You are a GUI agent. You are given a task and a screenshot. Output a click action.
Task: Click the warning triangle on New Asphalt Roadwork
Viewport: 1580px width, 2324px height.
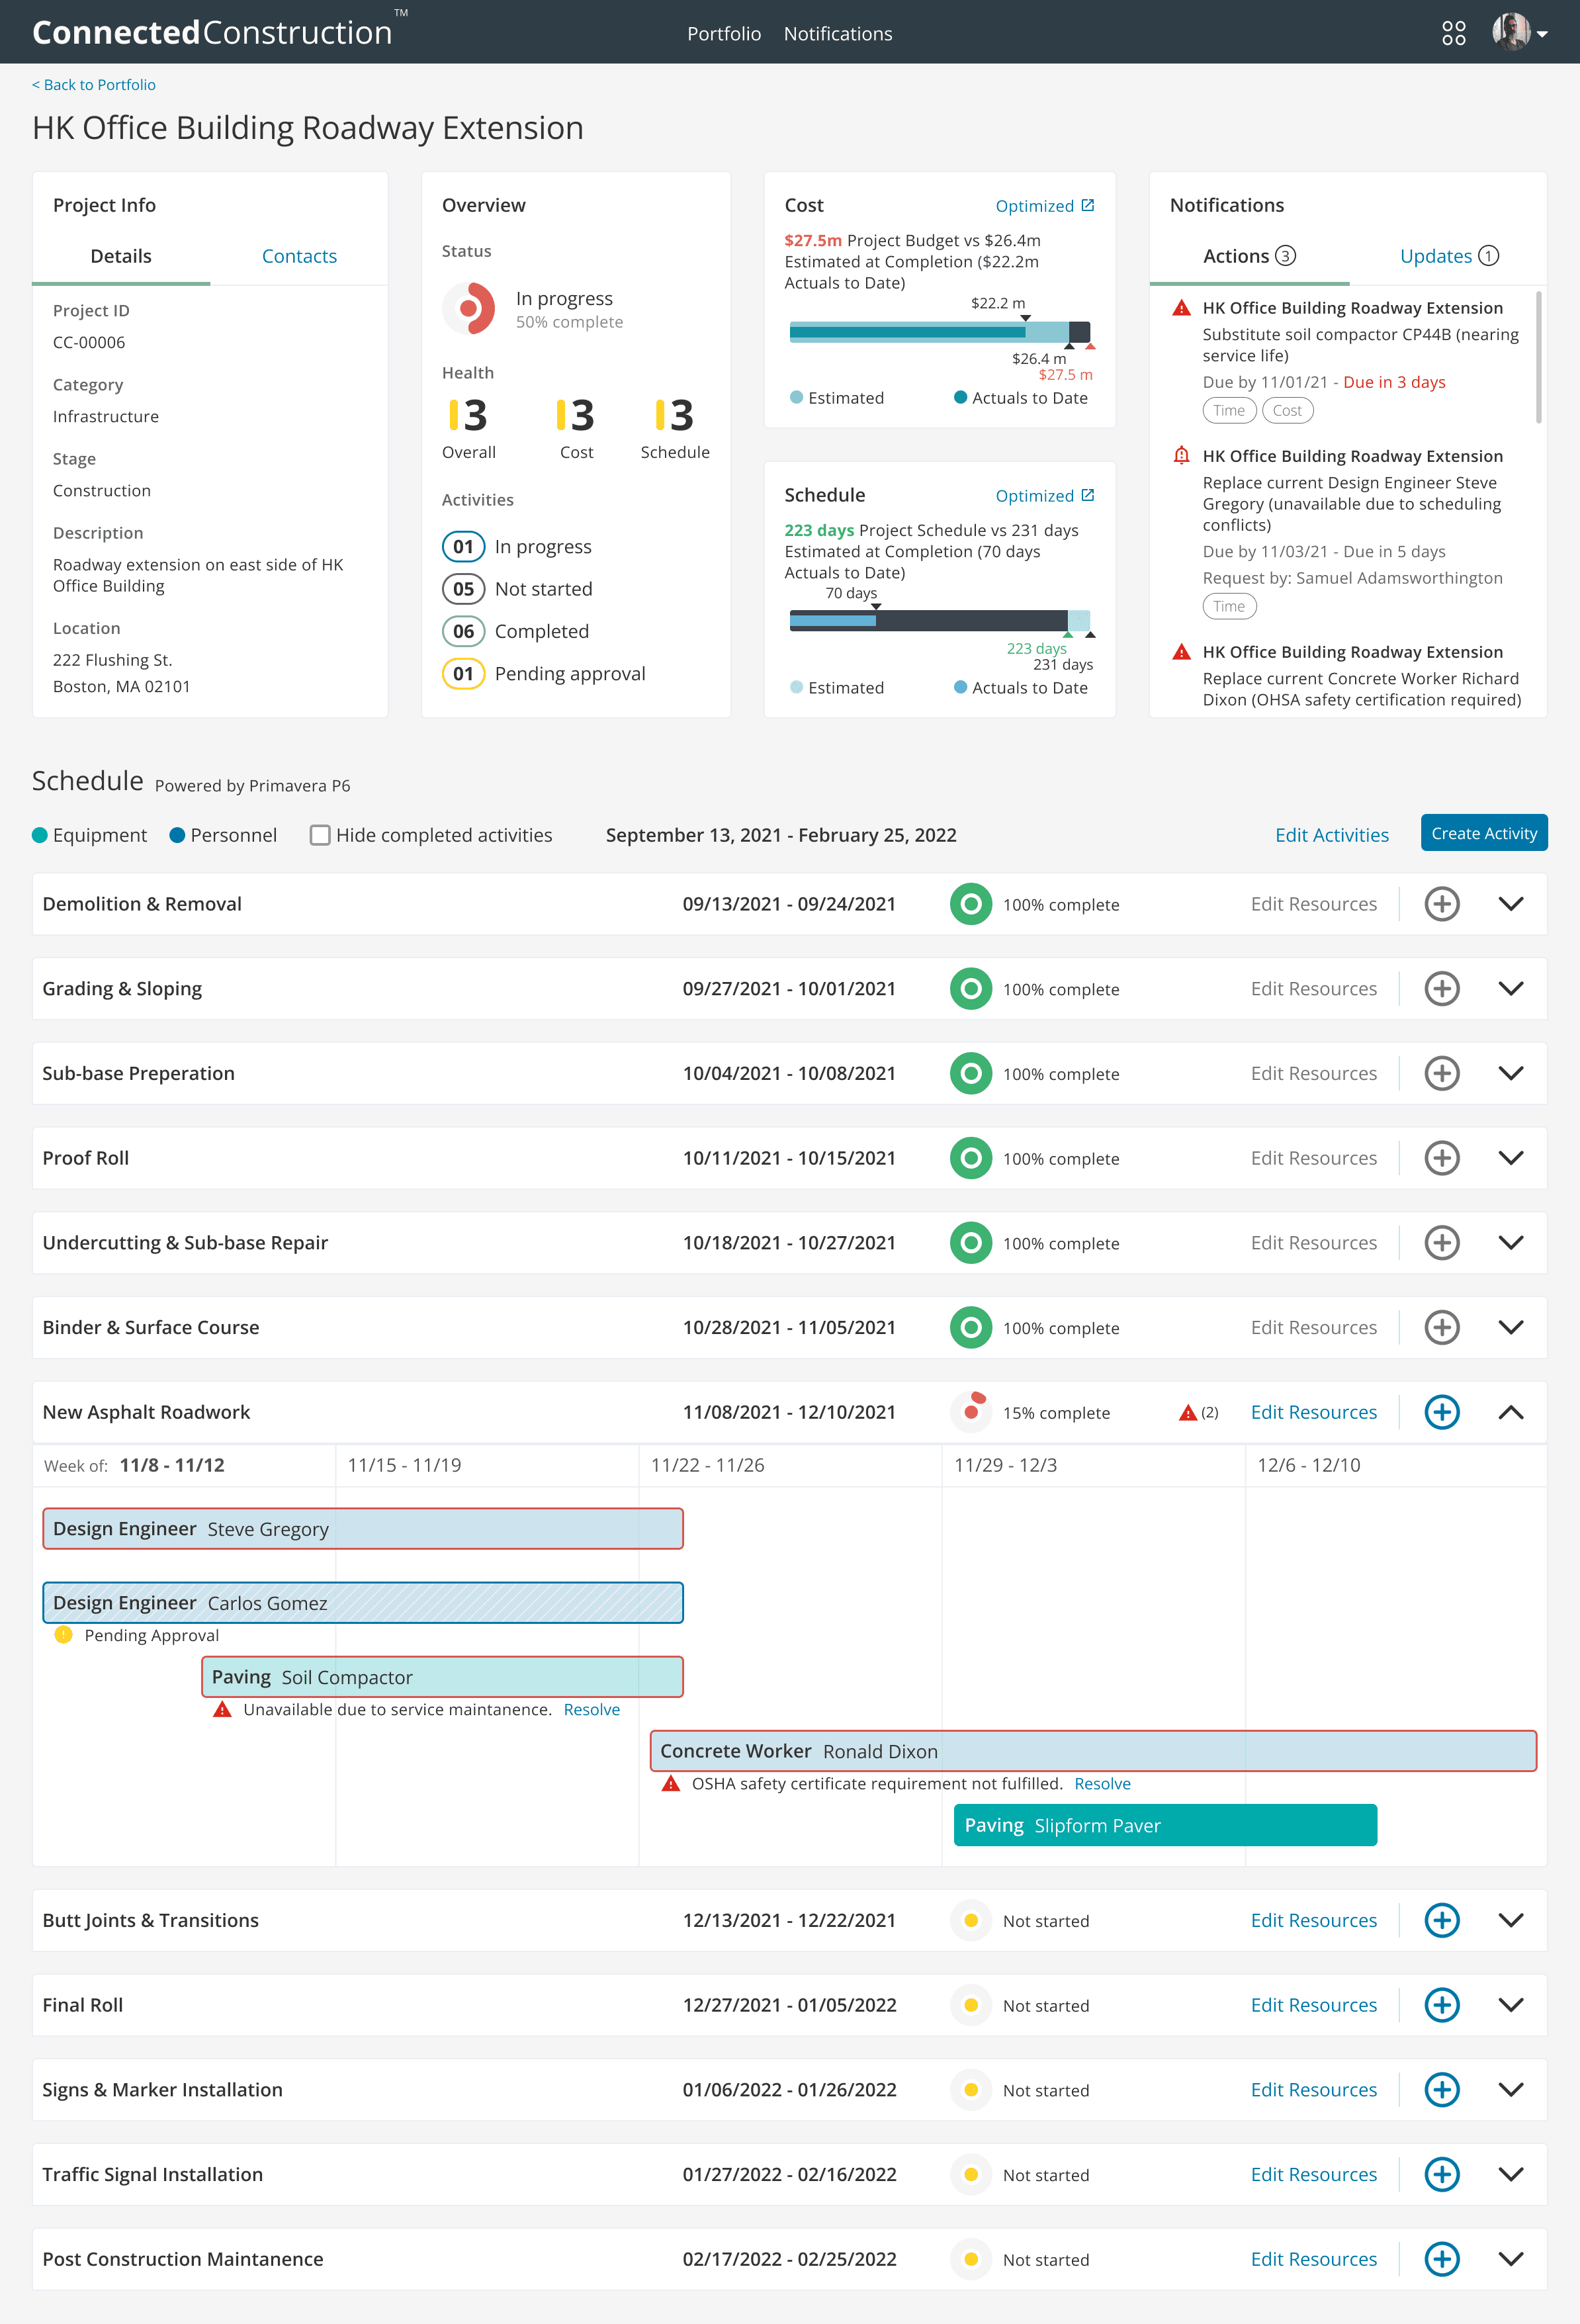click(1187, 1413)
